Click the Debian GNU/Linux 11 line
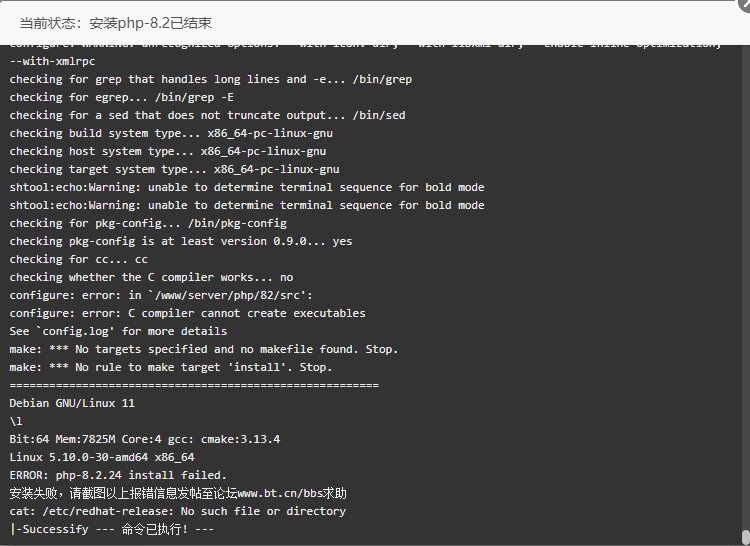The image size is (750, 546). [x=72, y=403]
